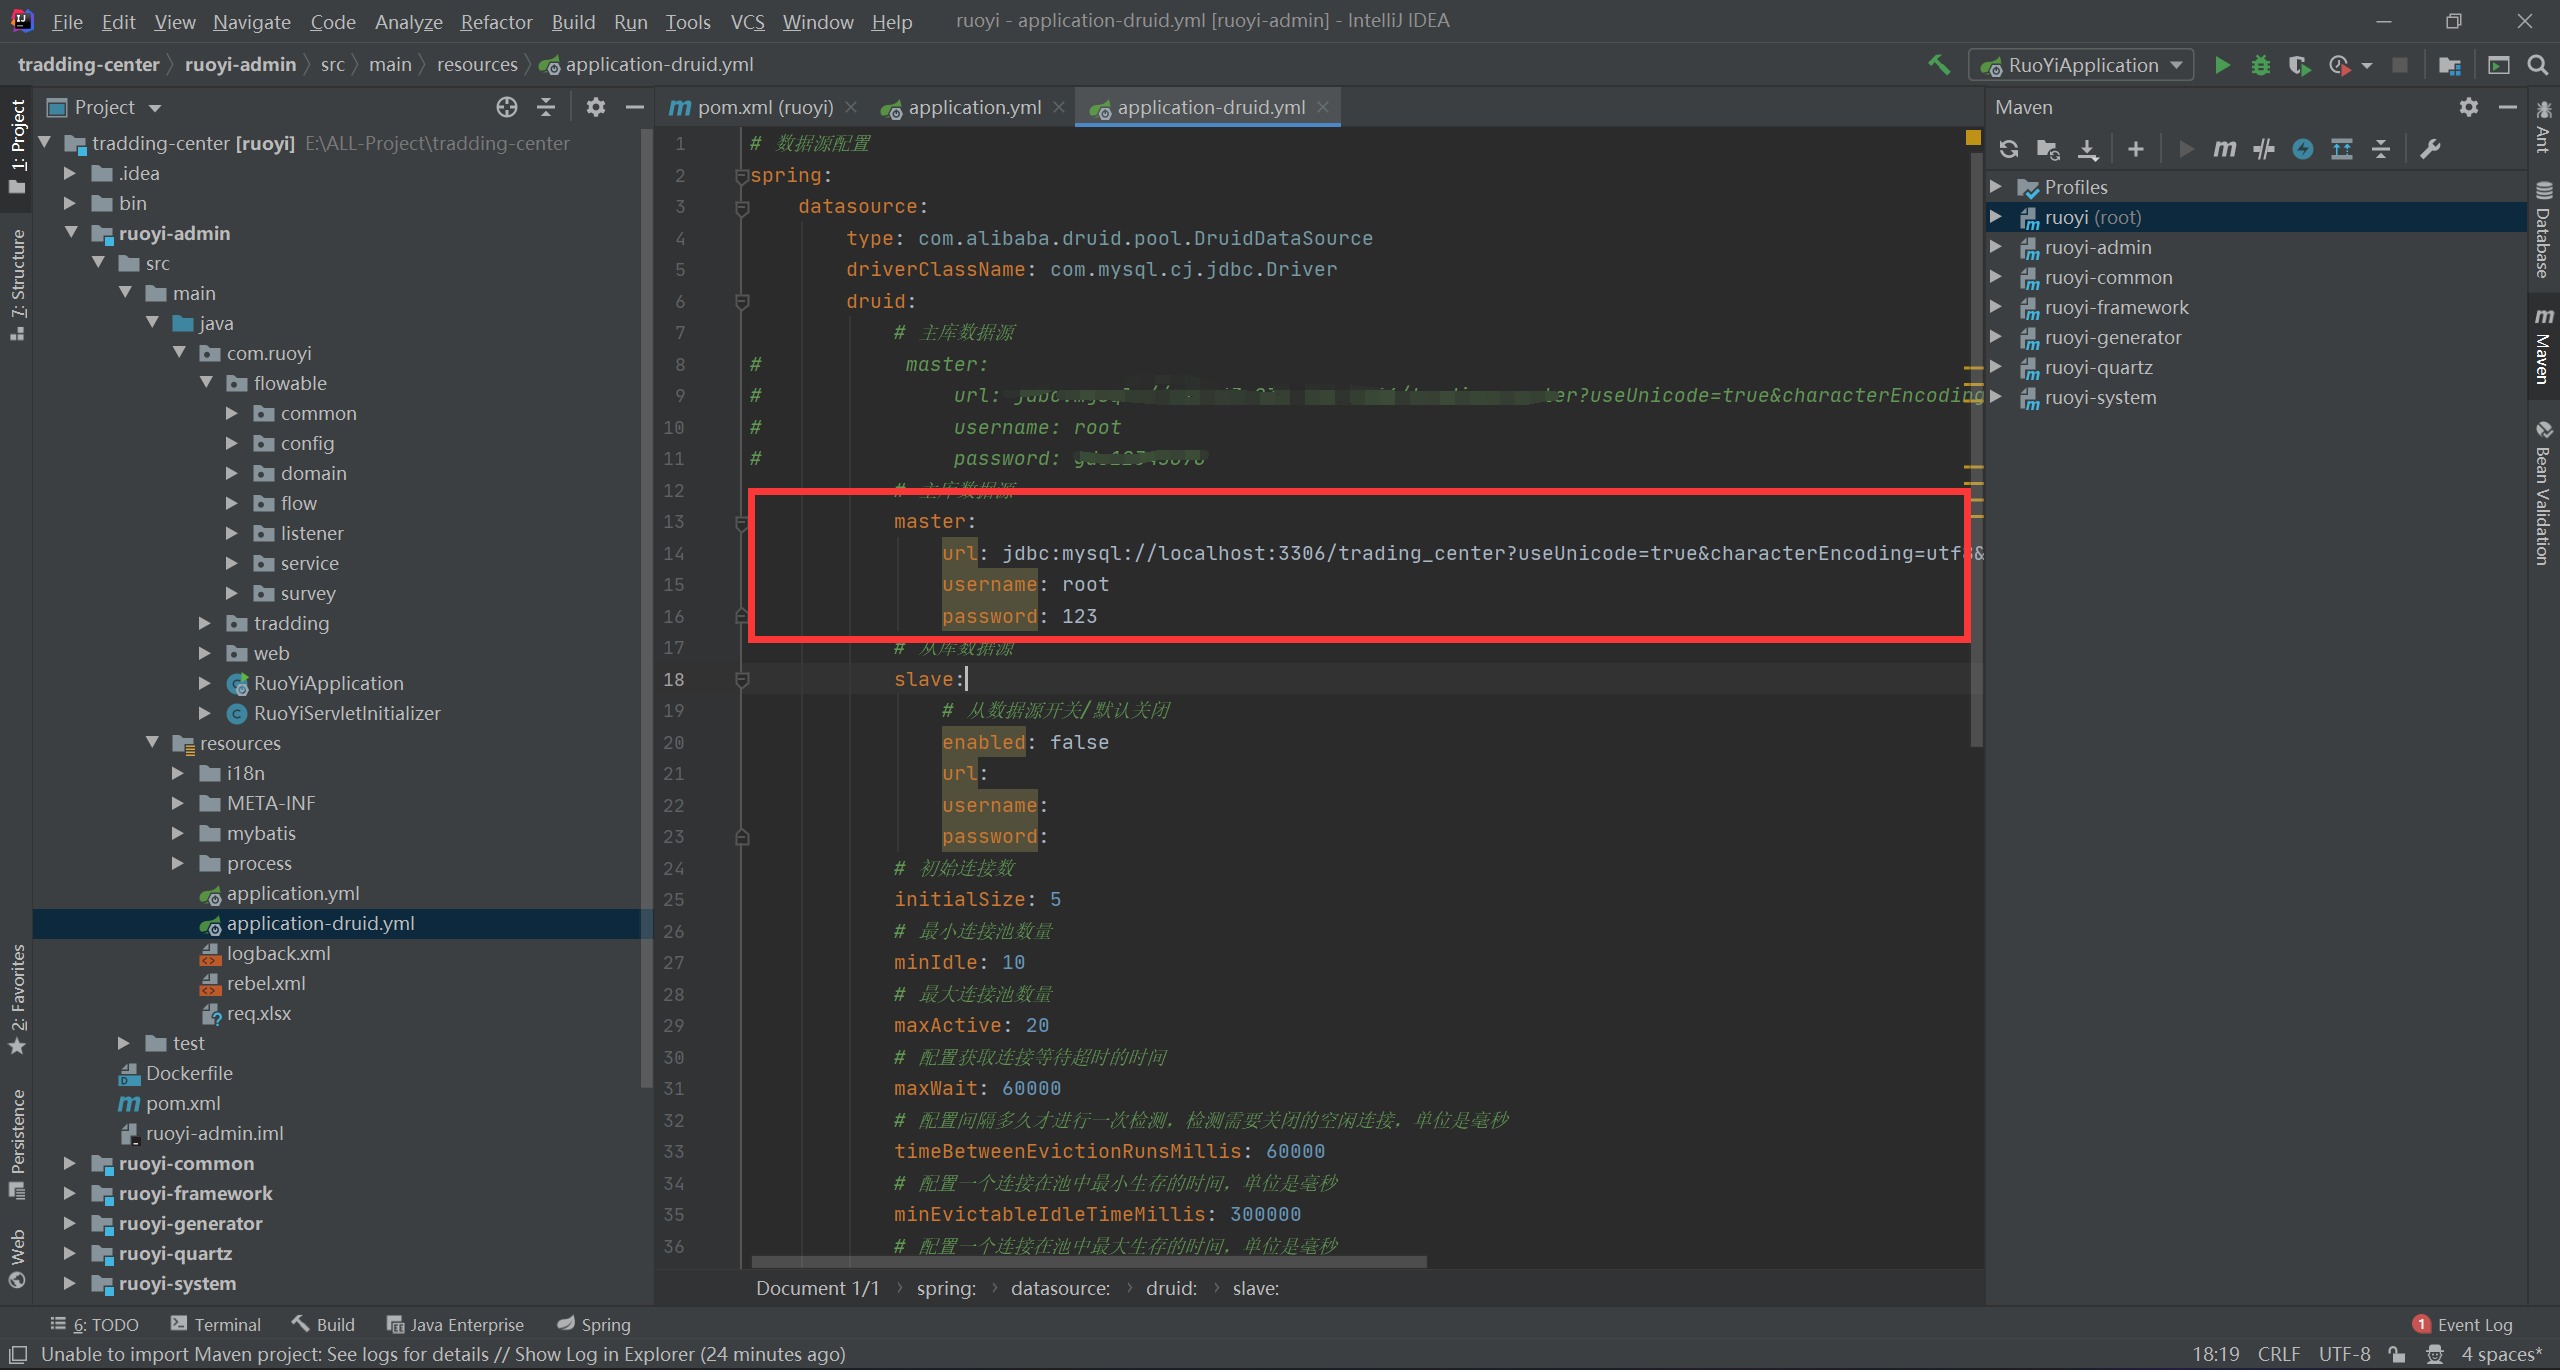Switch to application.yml tab

tap(973, 107)
